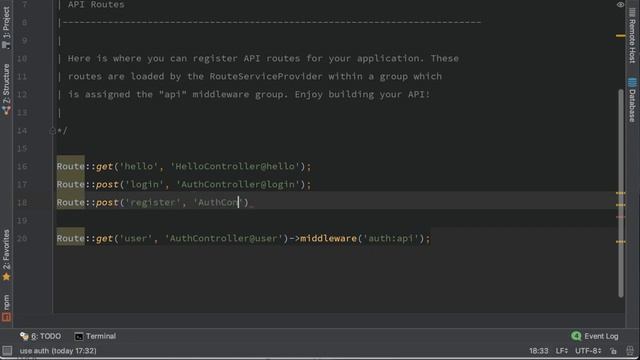Screen dimensions: 640x360
Task: Click 'AuthController@login' string on line 17
Action: click(238, 184)
